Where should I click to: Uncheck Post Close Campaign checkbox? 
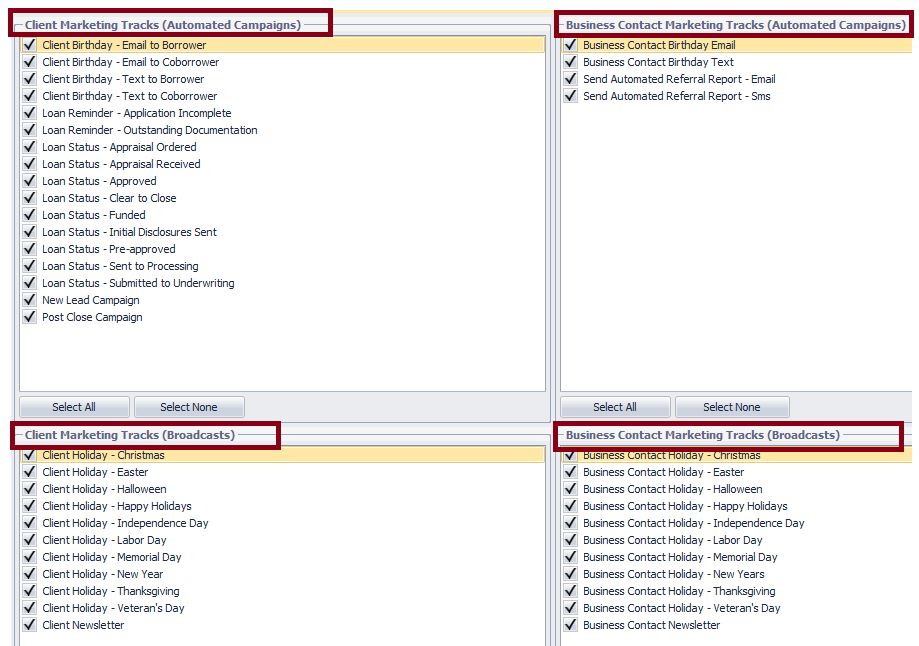click(x=29, y=317)
